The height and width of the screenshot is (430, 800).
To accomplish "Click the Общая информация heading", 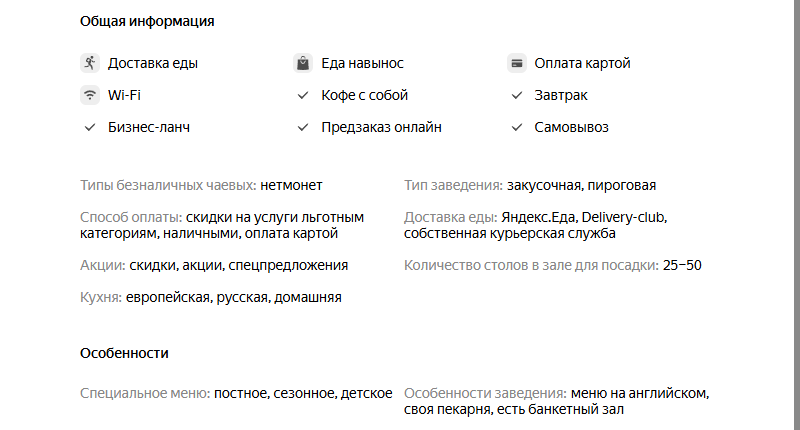I will coord(147,21).
